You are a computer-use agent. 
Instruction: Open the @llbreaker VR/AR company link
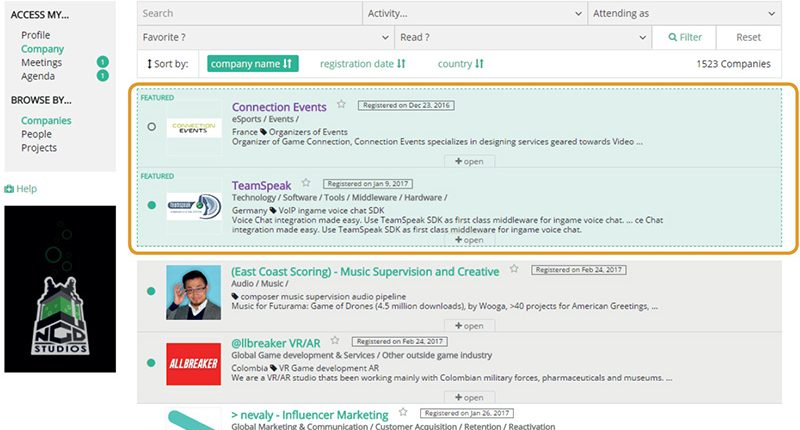click(276, 343)
